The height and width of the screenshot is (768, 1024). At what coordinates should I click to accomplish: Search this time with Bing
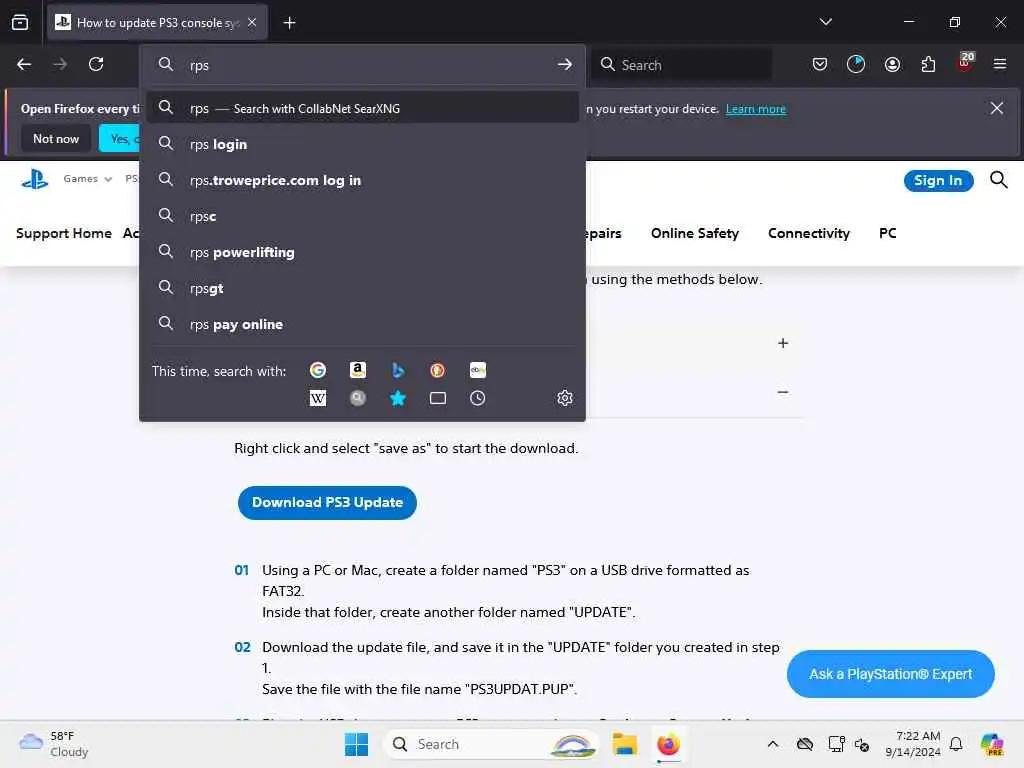(x=397, y=370)
